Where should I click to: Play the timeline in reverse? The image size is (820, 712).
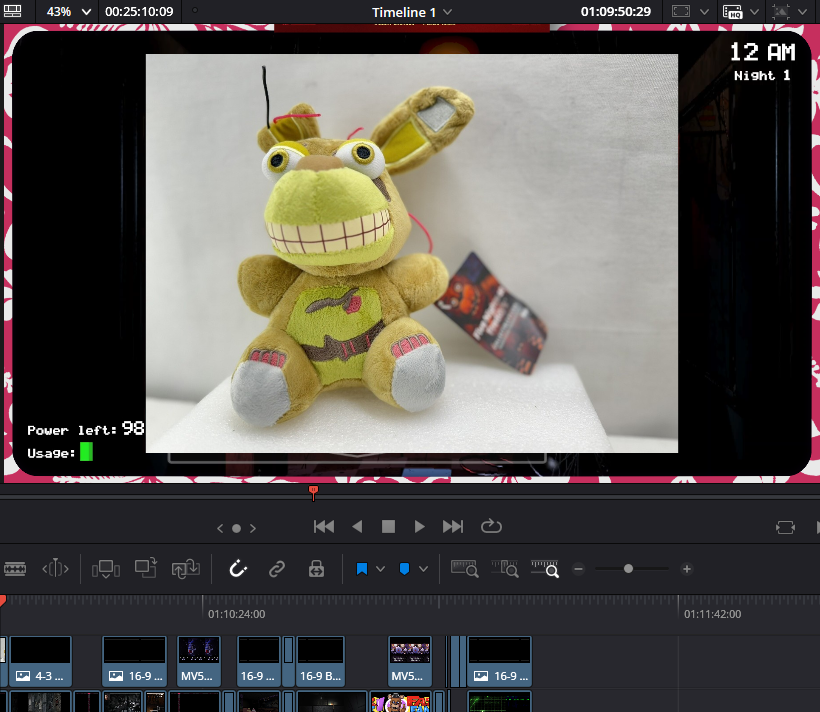[357, 526]
